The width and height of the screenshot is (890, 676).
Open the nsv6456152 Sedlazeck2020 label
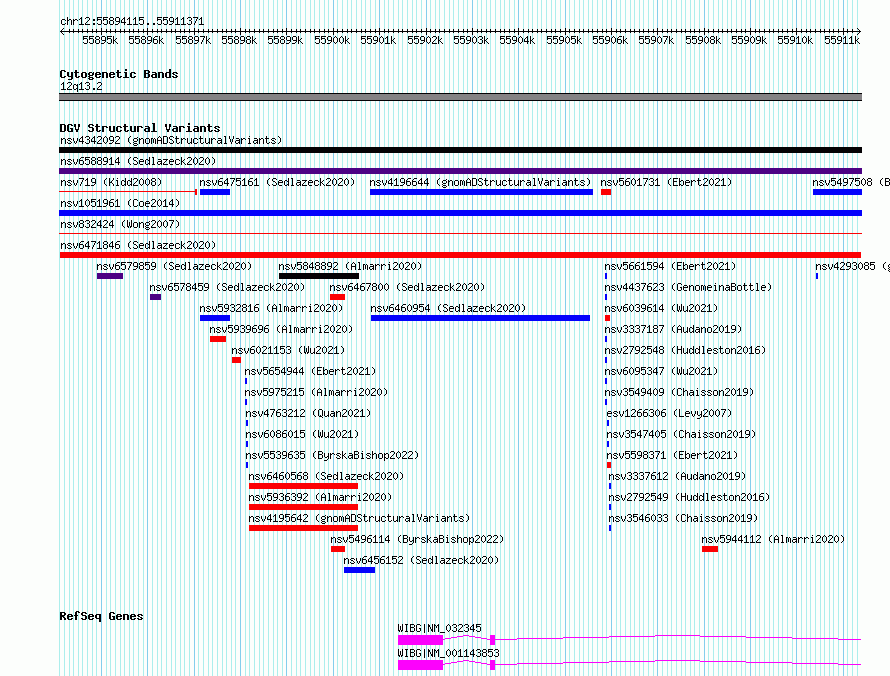(421, 560)
